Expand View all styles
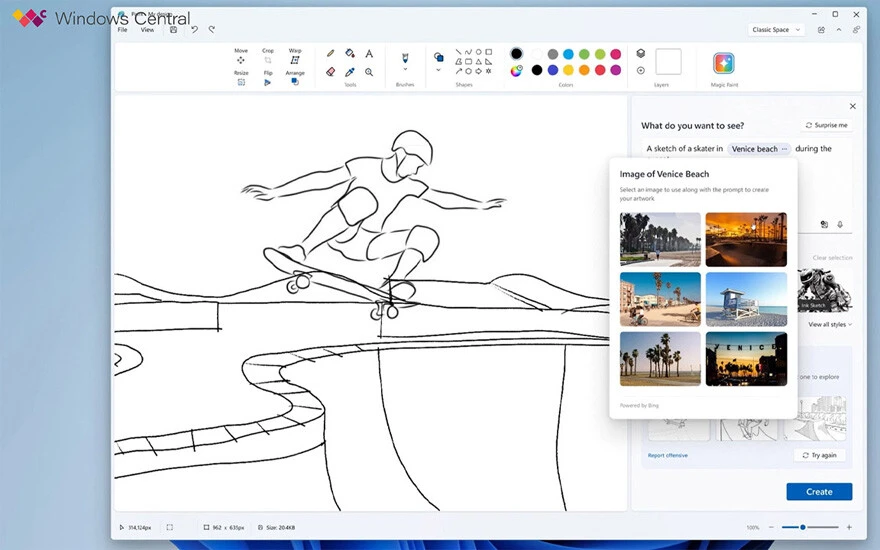The image size is (880, 550). 830,325
